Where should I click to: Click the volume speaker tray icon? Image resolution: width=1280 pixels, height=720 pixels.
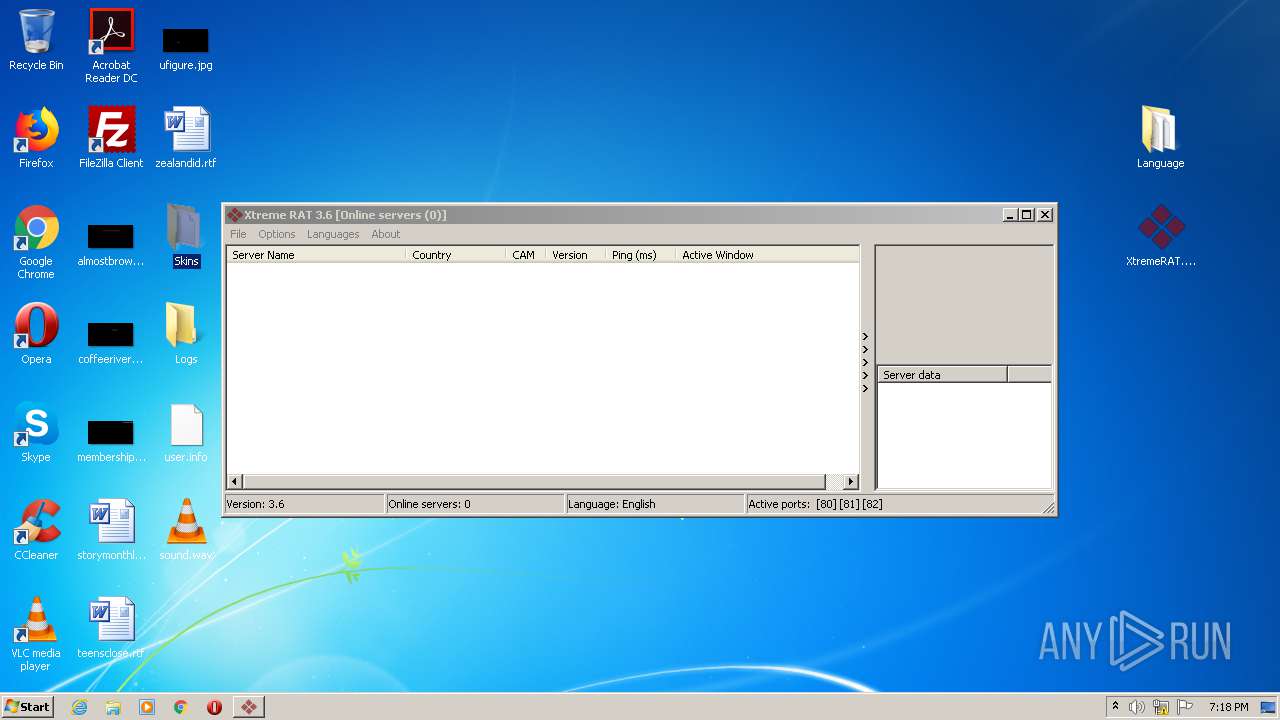1137,707
